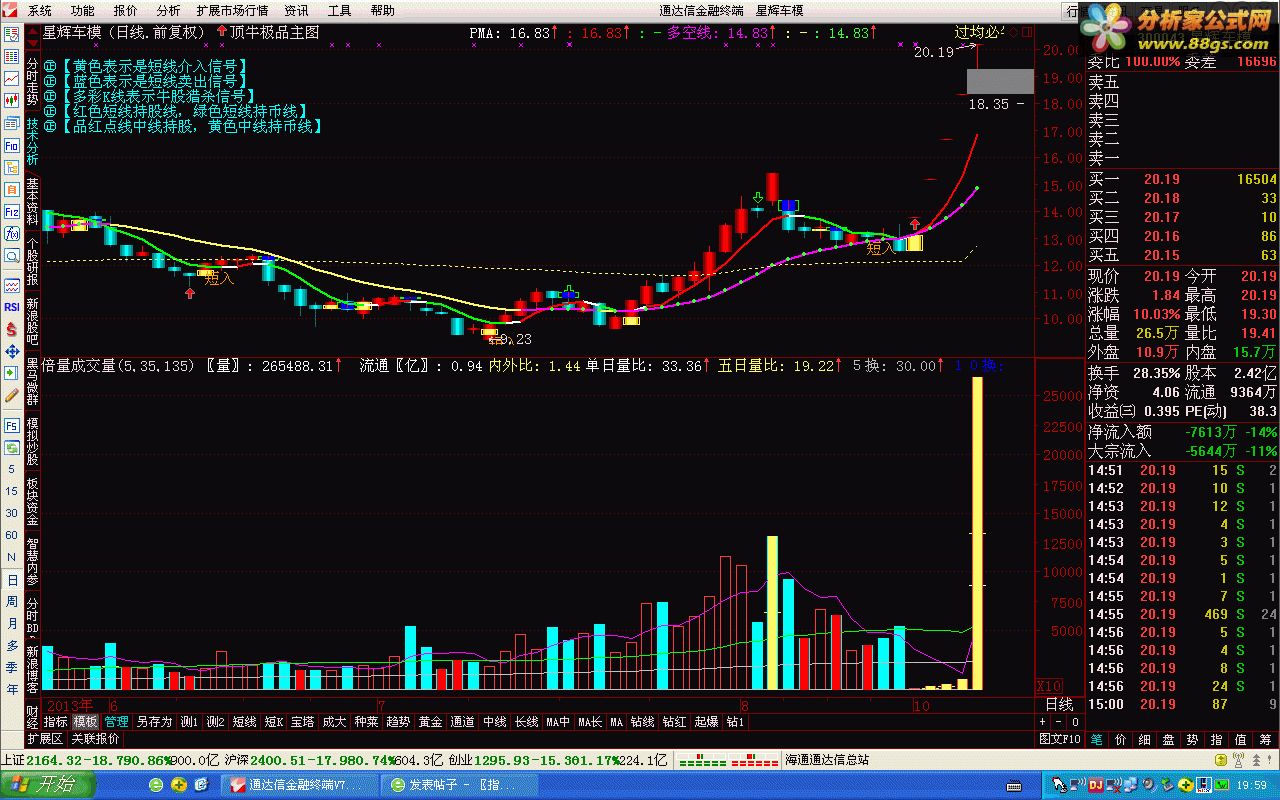Select the 30-minute period button

(11, 513)
